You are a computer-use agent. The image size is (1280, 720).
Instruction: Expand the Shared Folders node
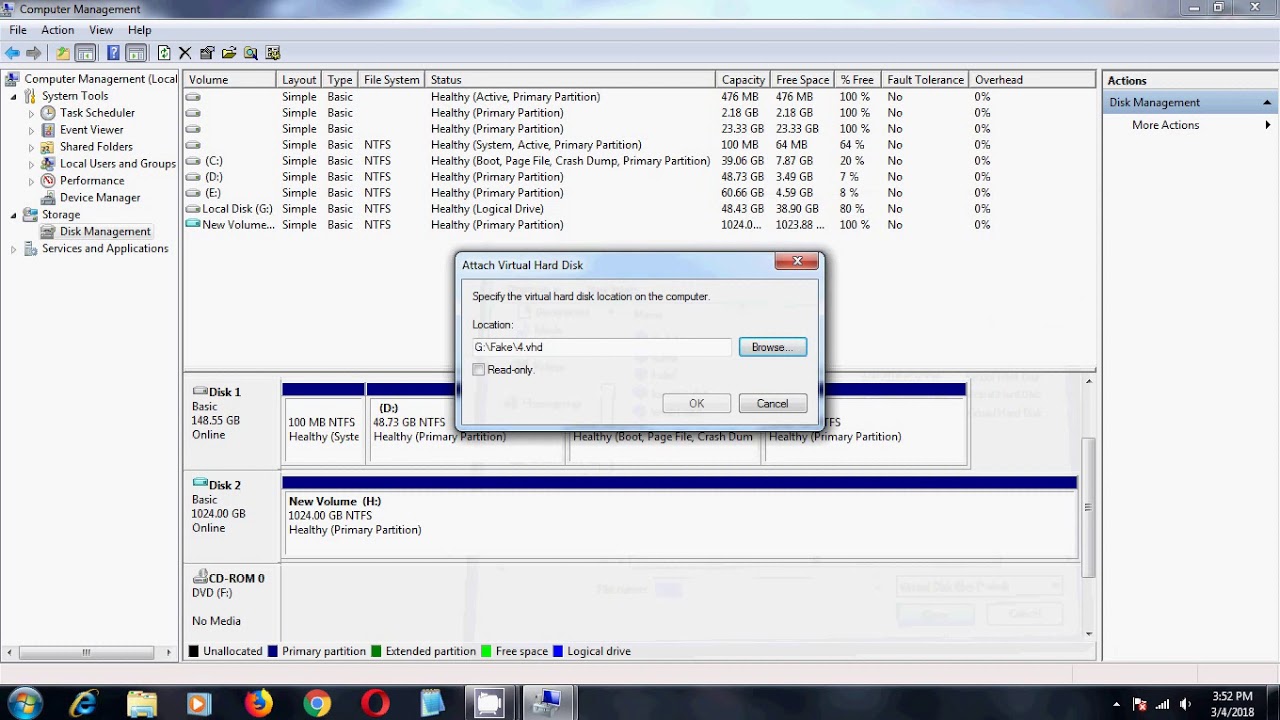(x=31, y=147)
